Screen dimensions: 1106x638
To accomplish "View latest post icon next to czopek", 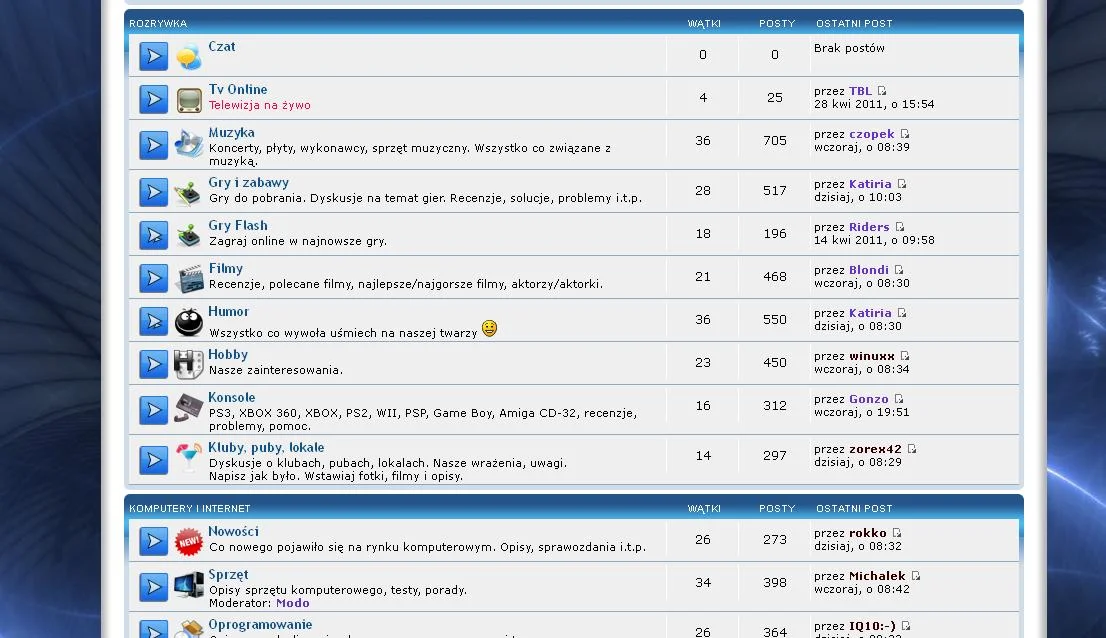I will tap(905, 134).
